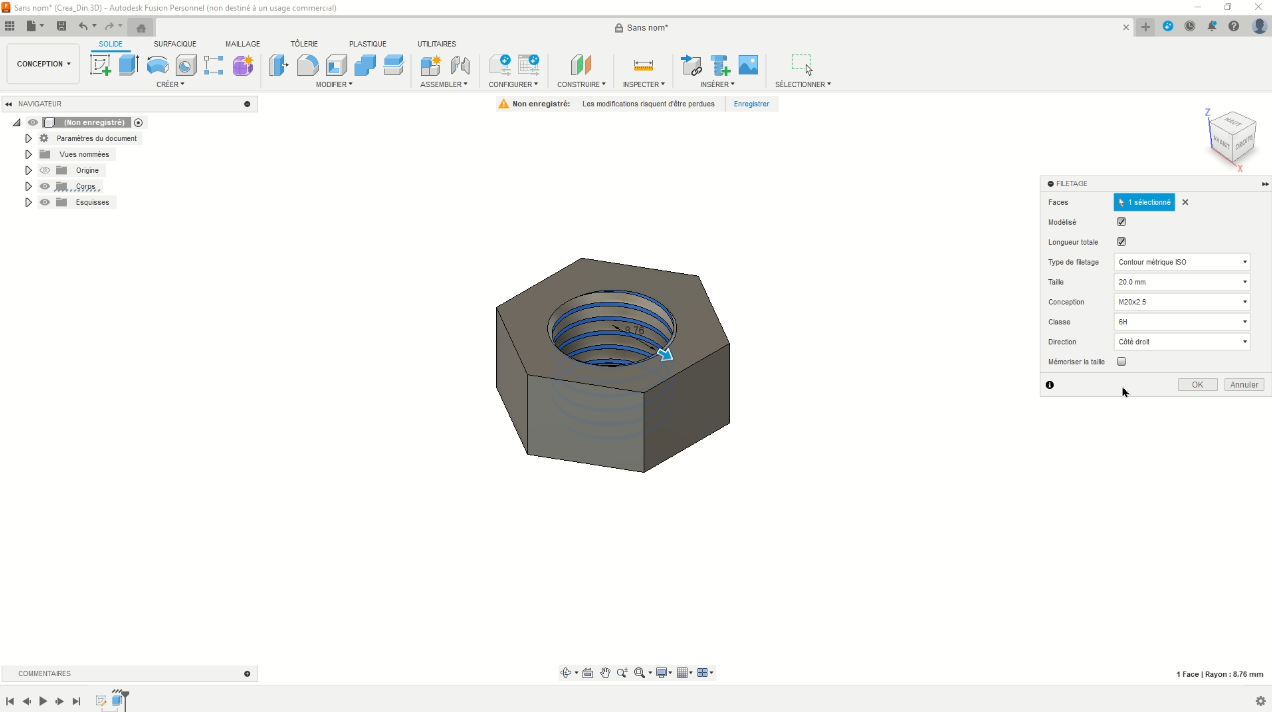1272x712 pixels.
Task: Open the Type de filetage dropdown
Action: click(1182, 262)
